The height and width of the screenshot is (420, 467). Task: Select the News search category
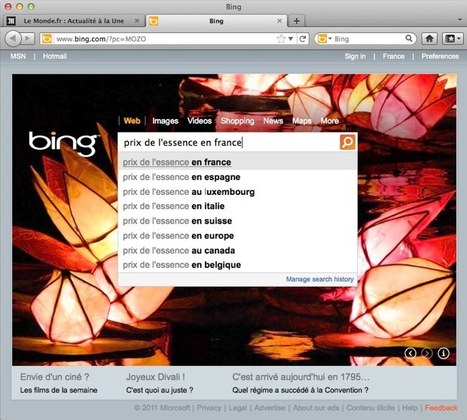point(273,121)
